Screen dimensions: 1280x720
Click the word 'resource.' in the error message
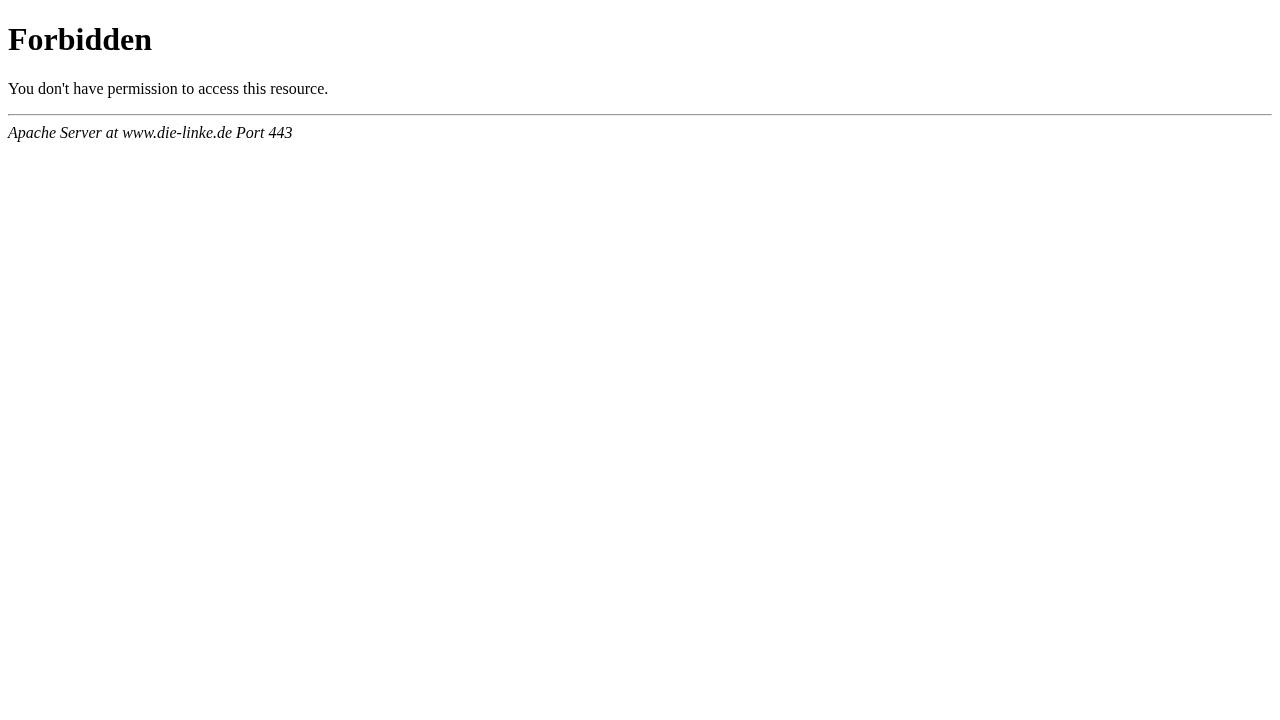tap(299, 89)
